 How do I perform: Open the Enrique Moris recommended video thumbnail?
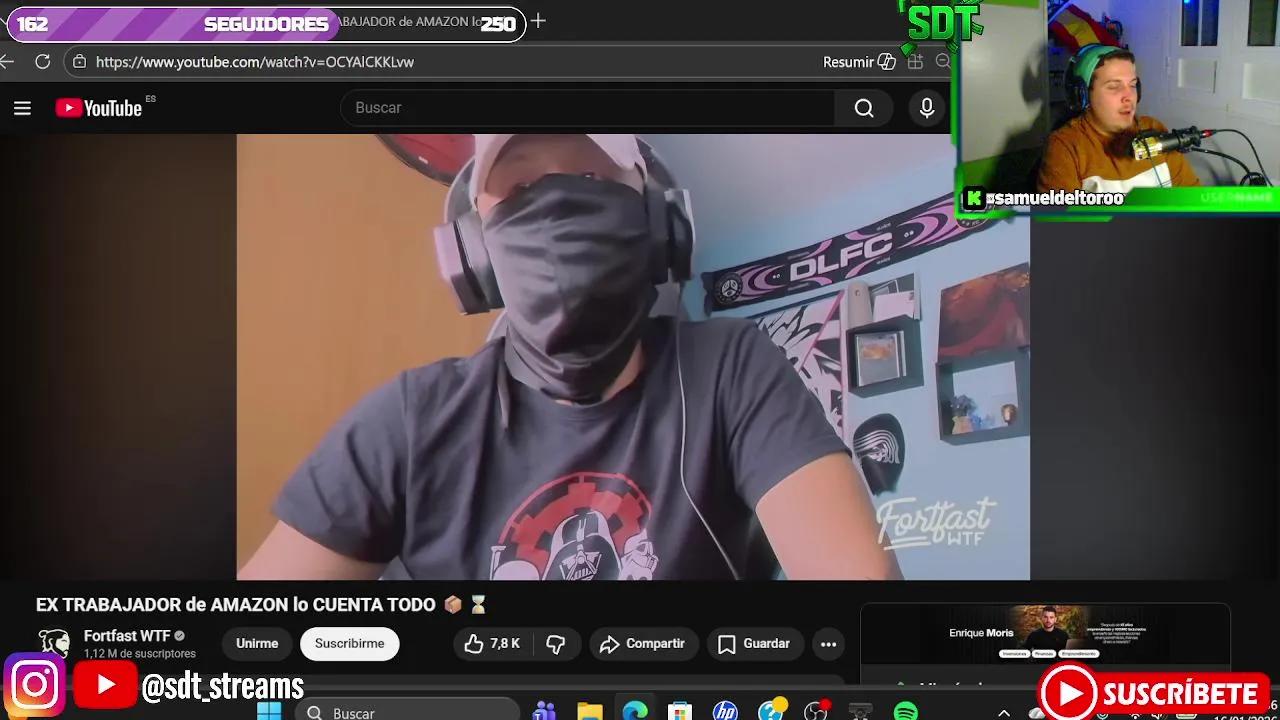click(1044, 637)
